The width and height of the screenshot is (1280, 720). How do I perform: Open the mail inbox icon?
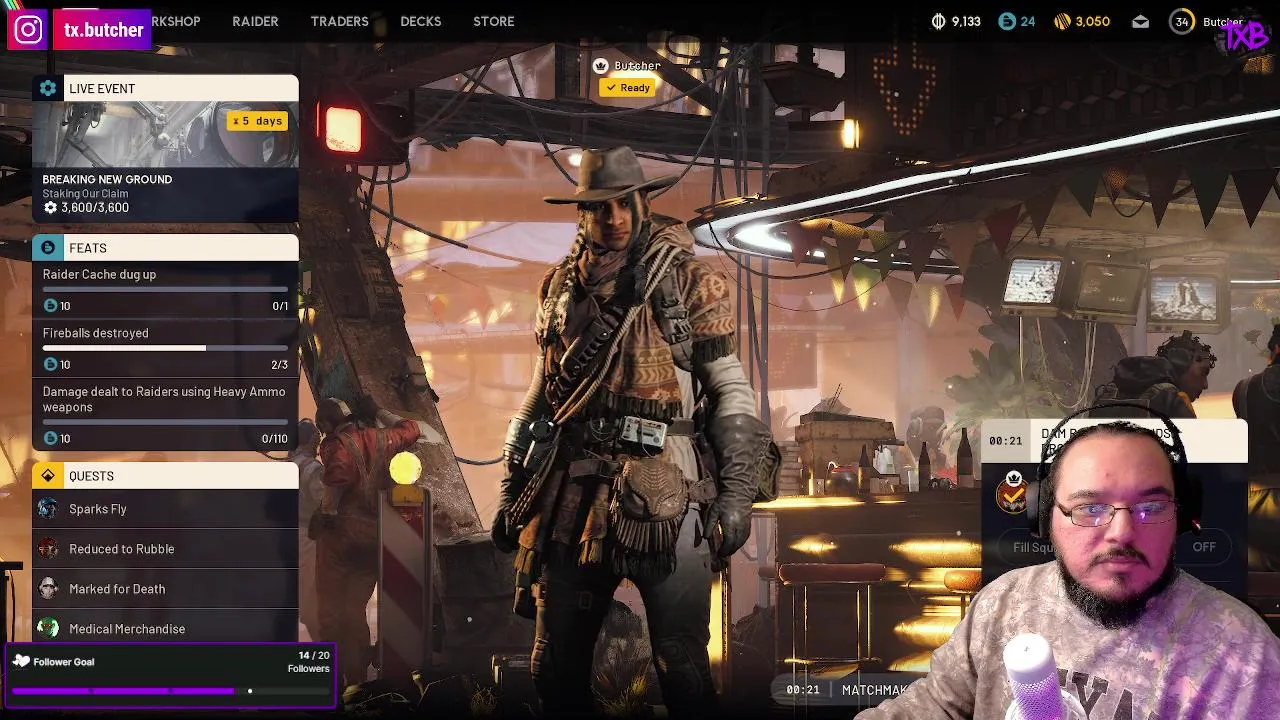[1140, 21]
